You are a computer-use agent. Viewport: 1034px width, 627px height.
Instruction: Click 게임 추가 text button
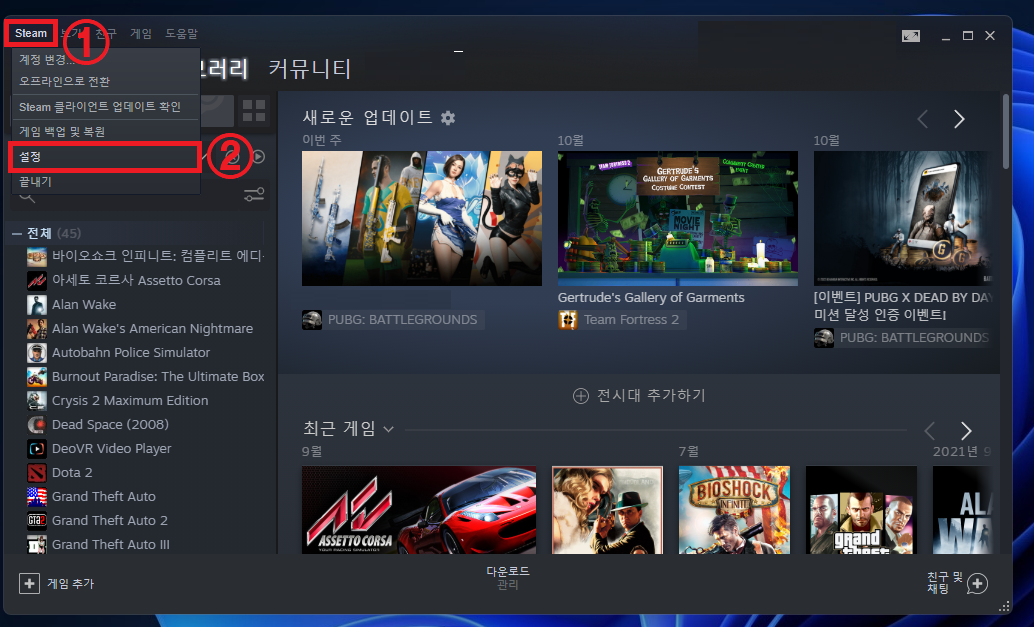71,583
